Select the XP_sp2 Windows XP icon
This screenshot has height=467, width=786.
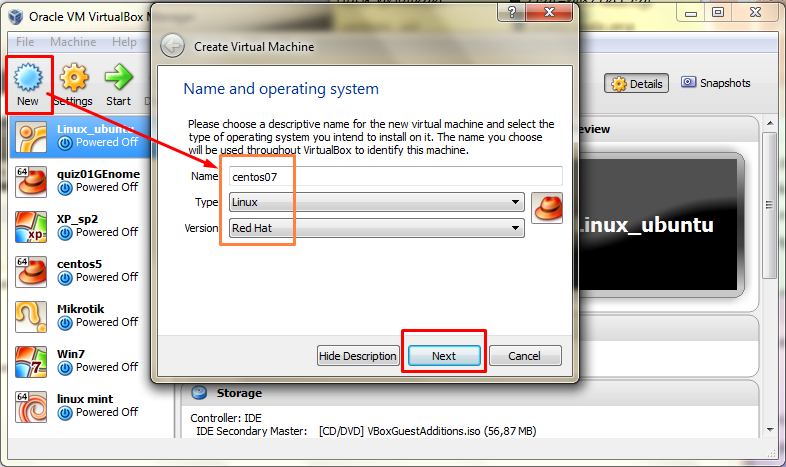[x=31, y=226]
